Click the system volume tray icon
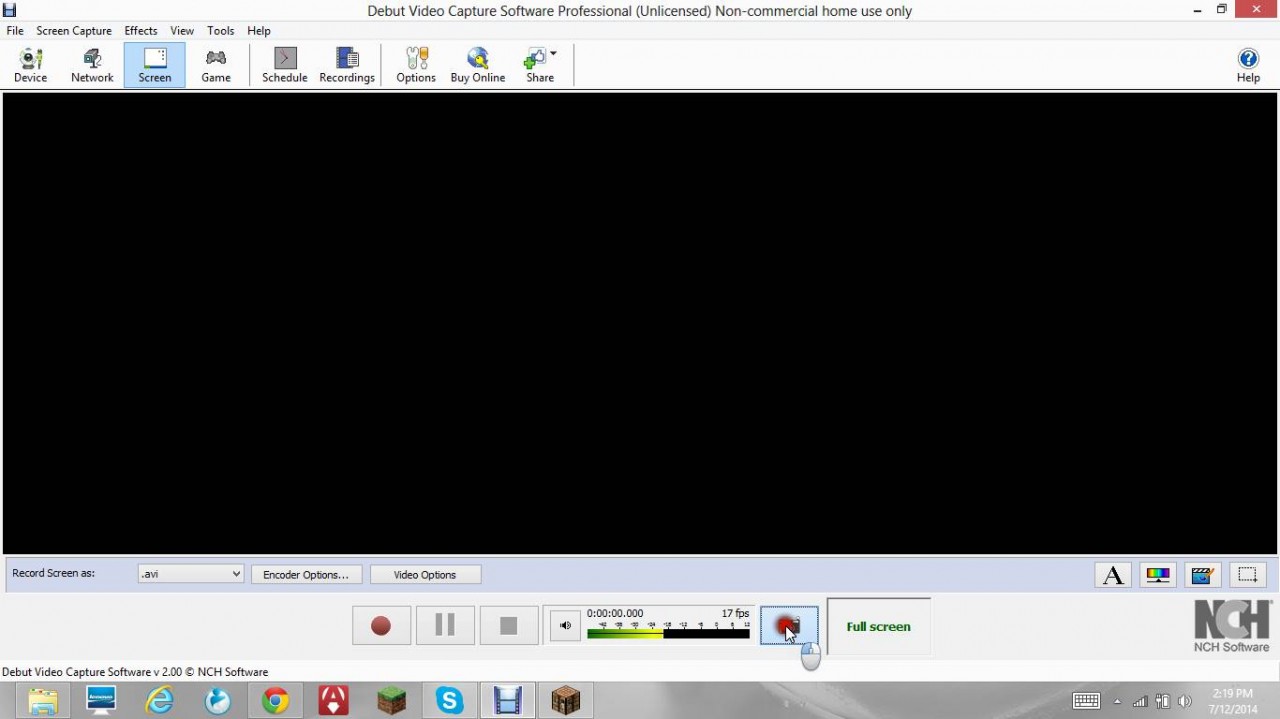The width and height of the screenshot is (1280, 719). pyautogui.click(x=1185, y=701)
